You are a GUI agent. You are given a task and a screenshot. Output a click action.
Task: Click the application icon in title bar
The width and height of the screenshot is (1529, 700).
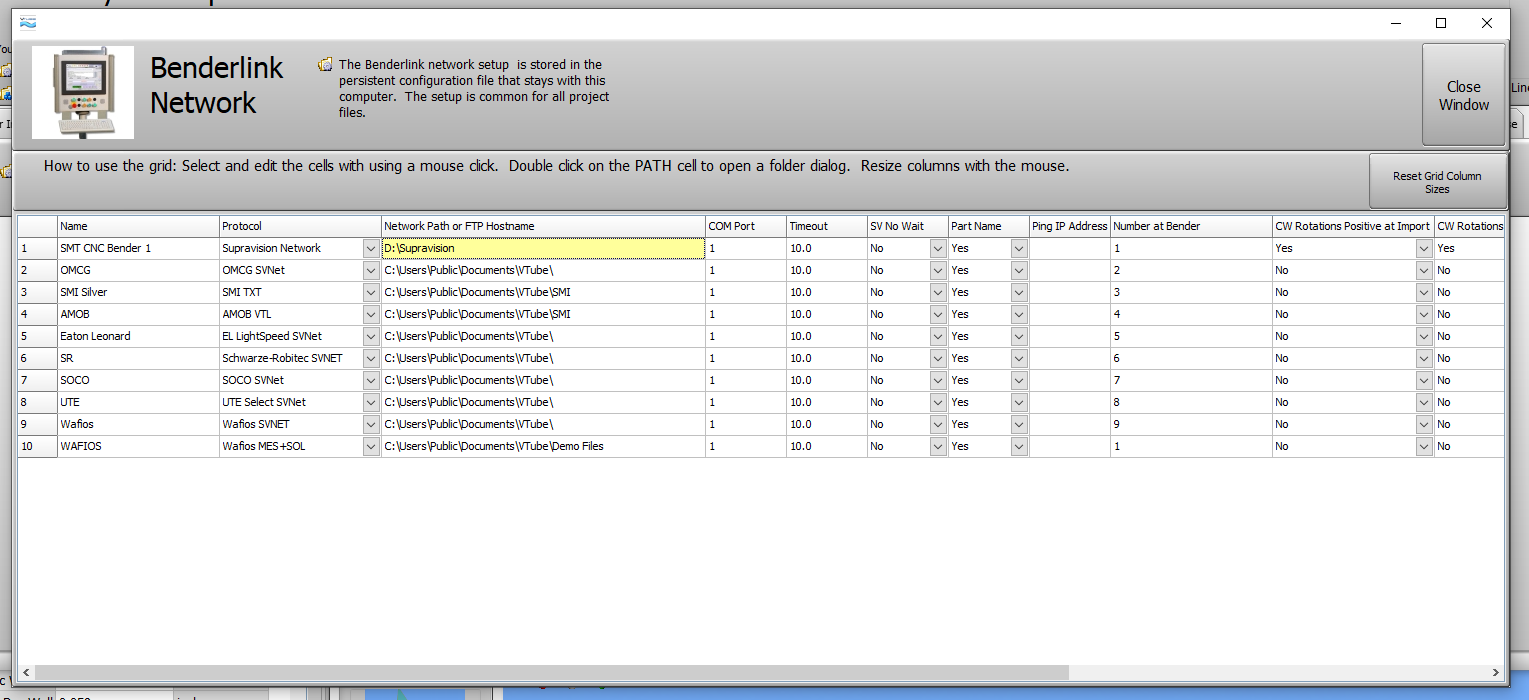coord(28,22)
